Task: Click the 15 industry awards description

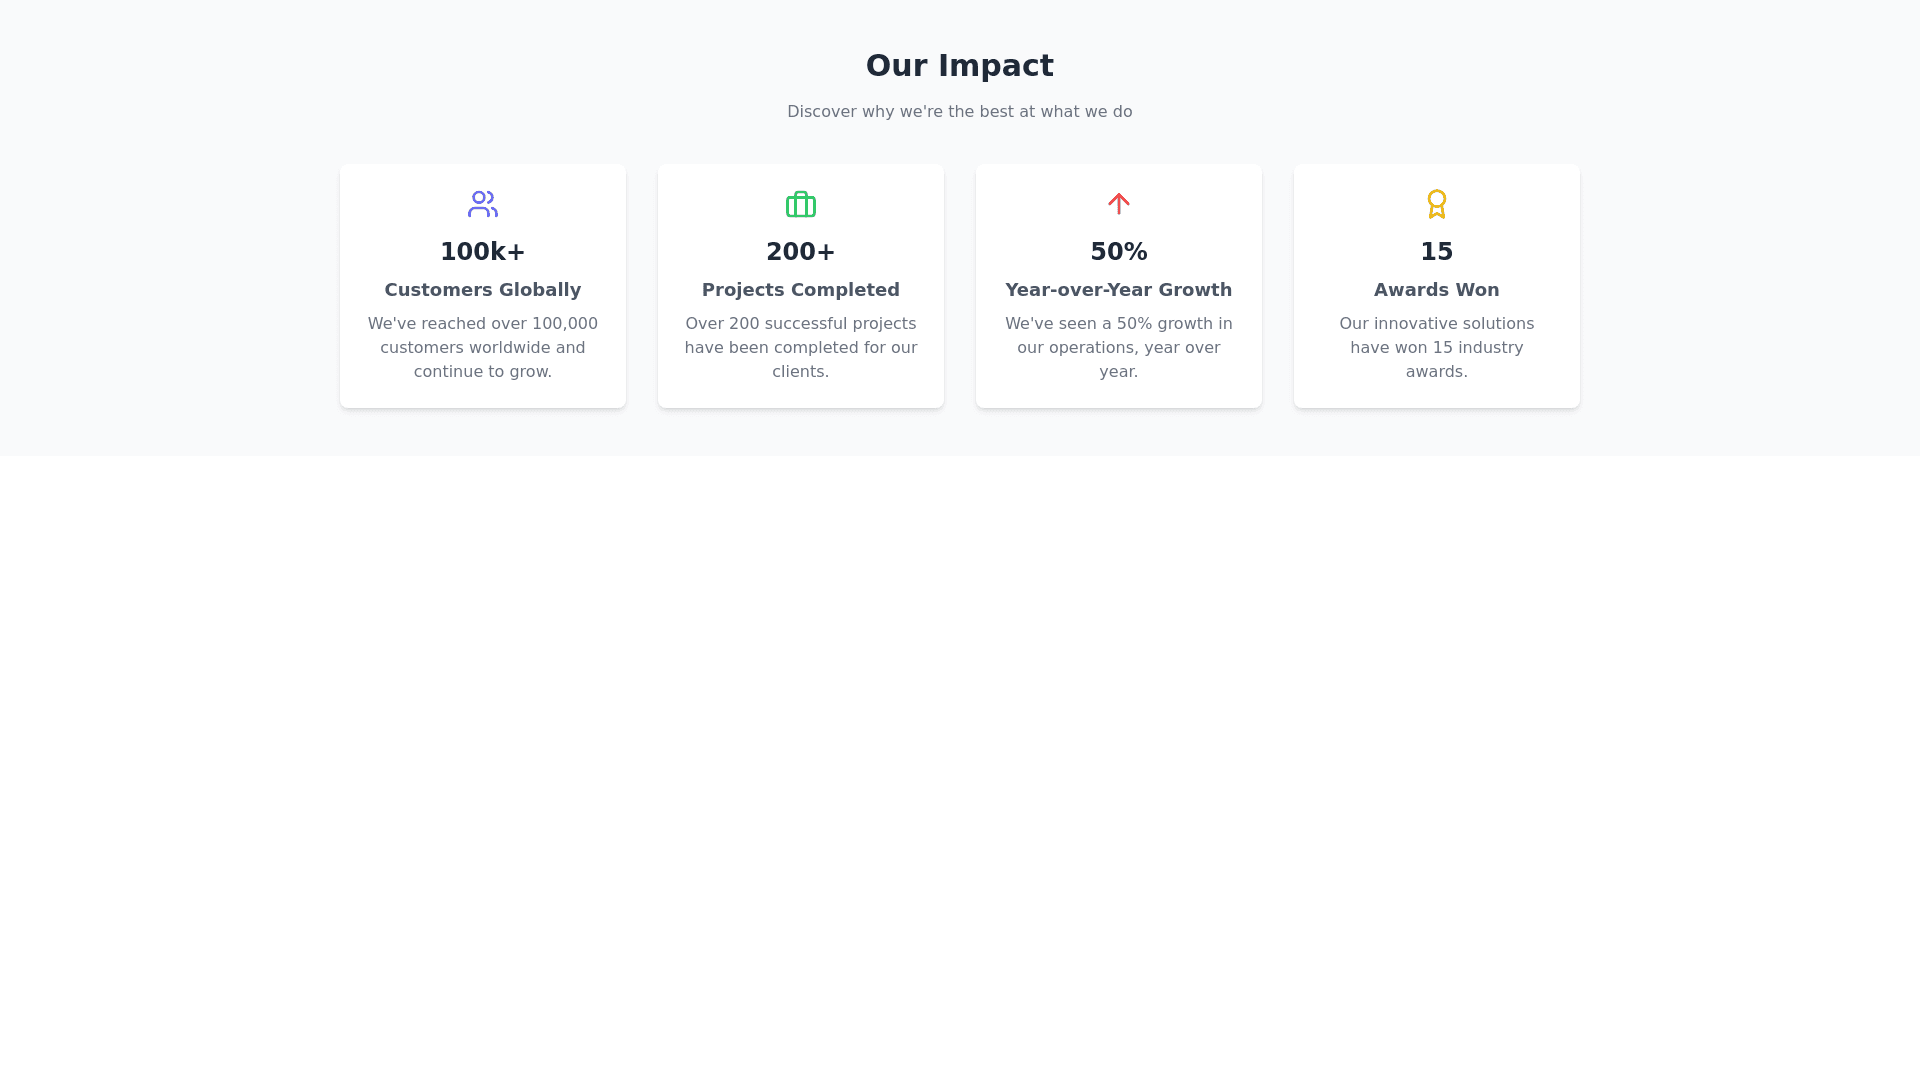Action: point(1436,348)
